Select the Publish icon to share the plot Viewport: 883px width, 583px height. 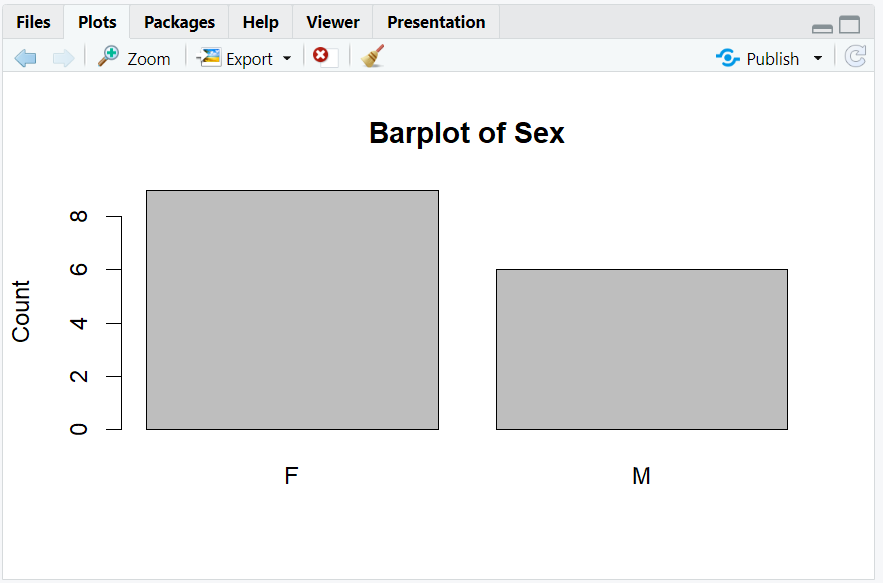pos(727,57)
